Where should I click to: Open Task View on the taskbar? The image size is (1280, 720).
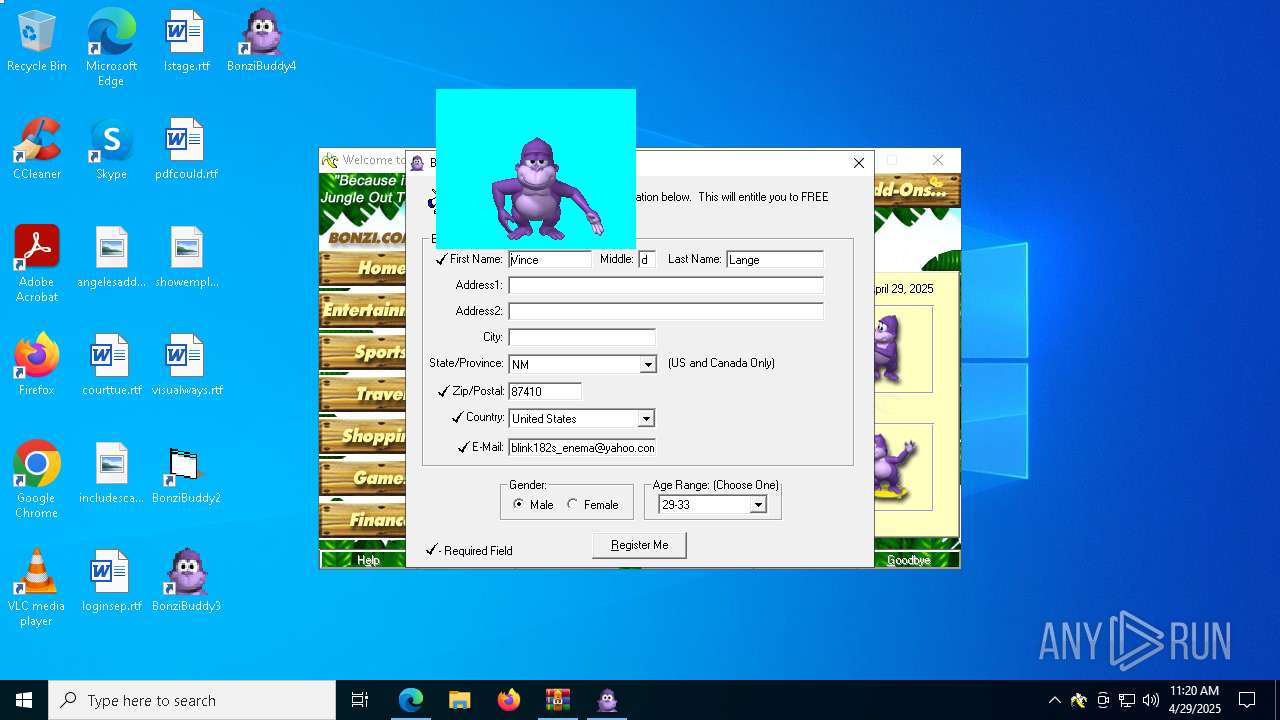360,700
